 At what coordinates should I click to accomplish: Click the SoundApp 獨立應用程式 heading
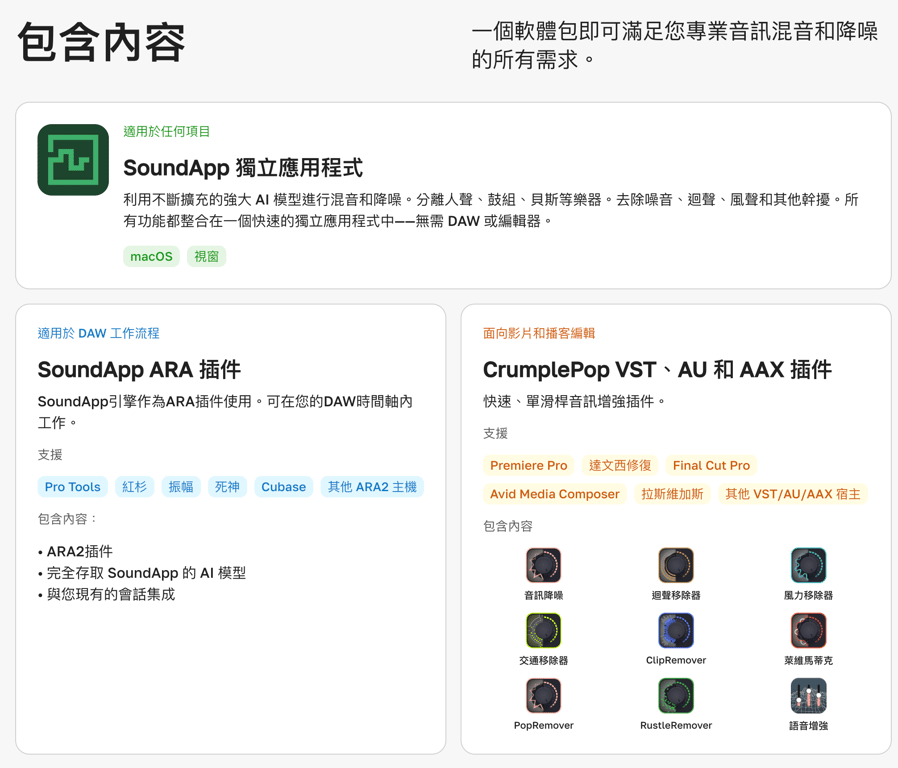[x=243, y=168]
